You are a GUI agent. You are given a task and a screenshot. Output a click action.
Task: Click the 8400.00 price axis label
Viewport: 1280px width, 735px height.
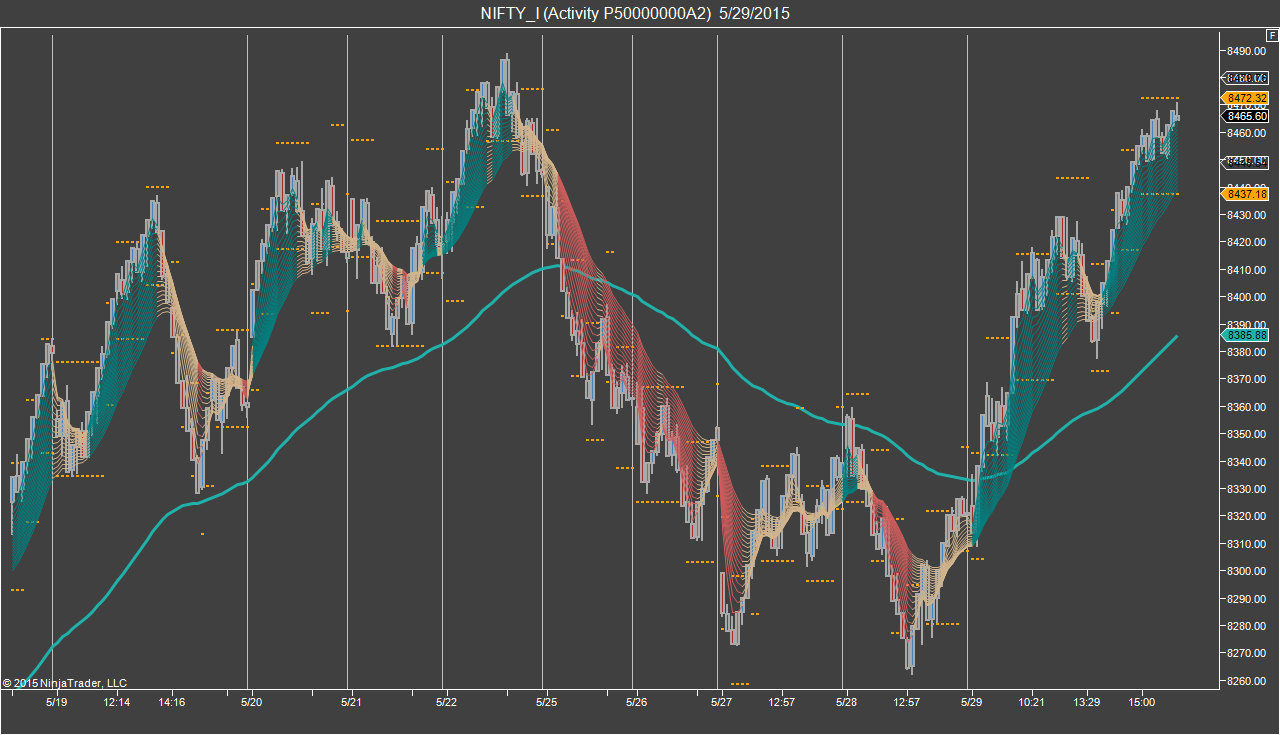pos(1247,297)
